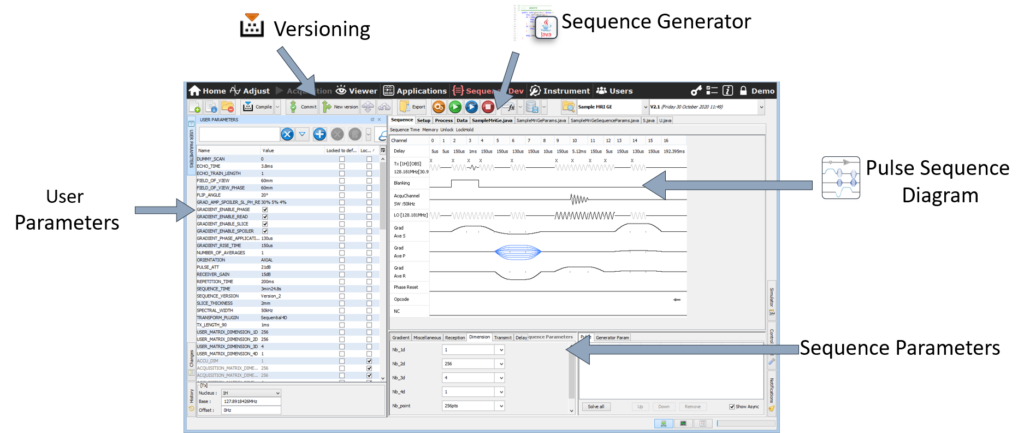
Task: Toggle the Show Async checkbox
Action: click(732, 406)
